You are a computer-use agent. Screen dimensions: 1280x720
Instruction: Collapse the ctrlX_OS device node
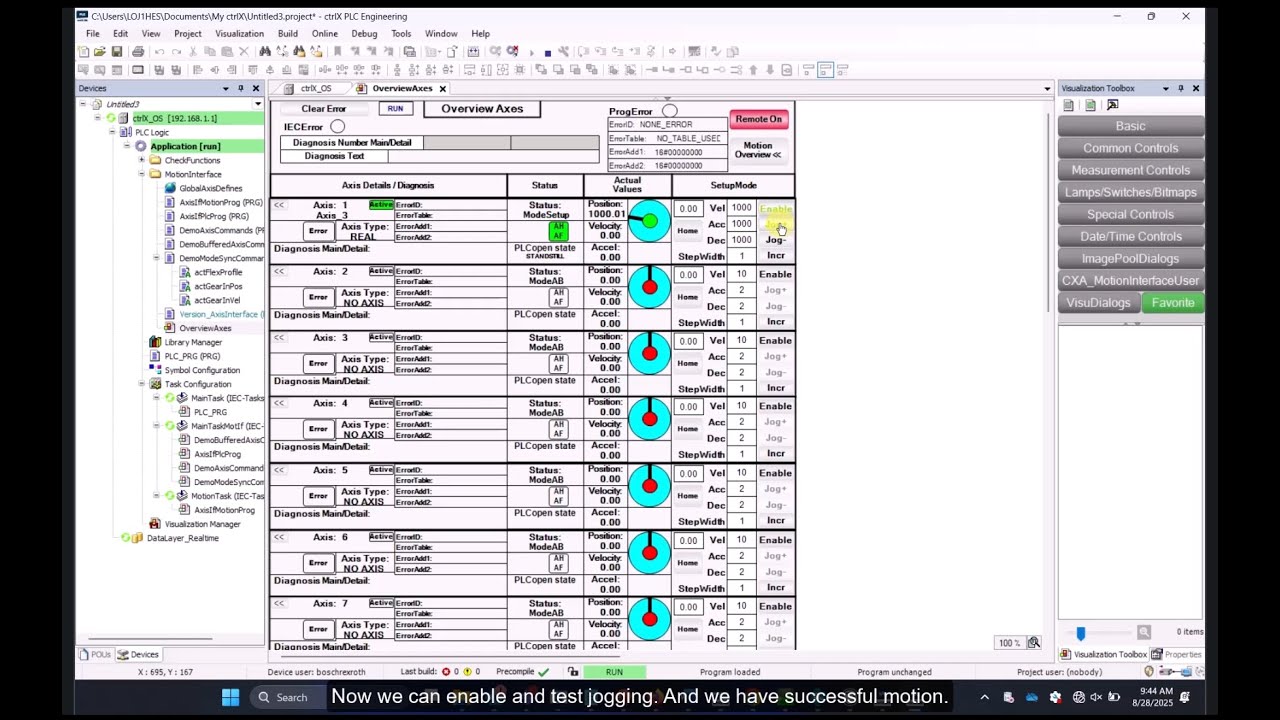tap(98, 118)
